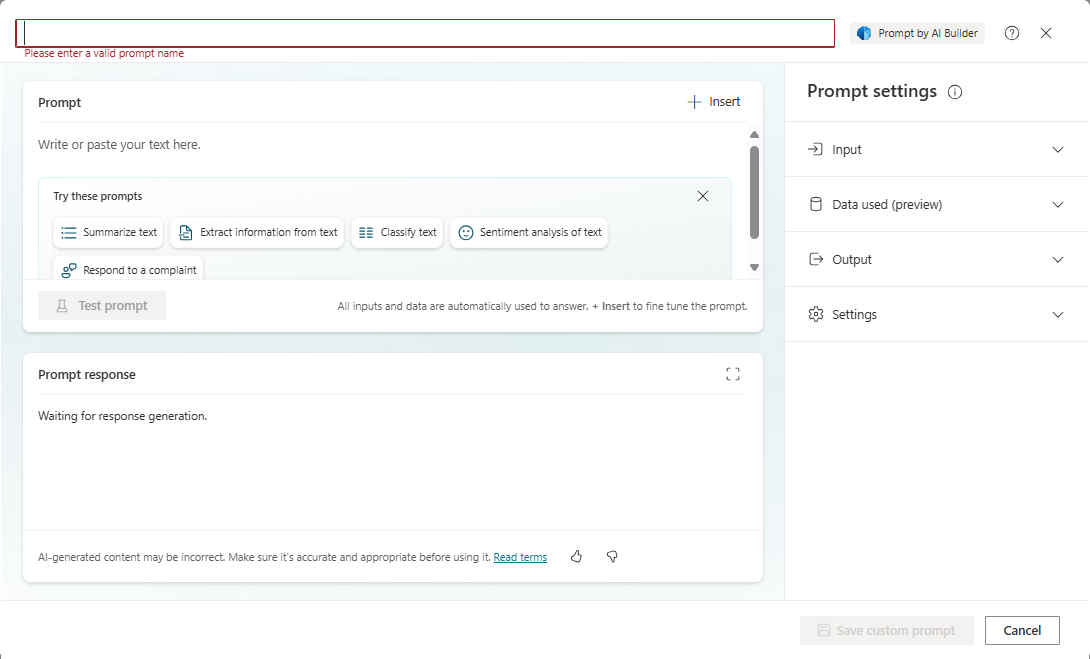Expand the Data used (preview) section

936,205
